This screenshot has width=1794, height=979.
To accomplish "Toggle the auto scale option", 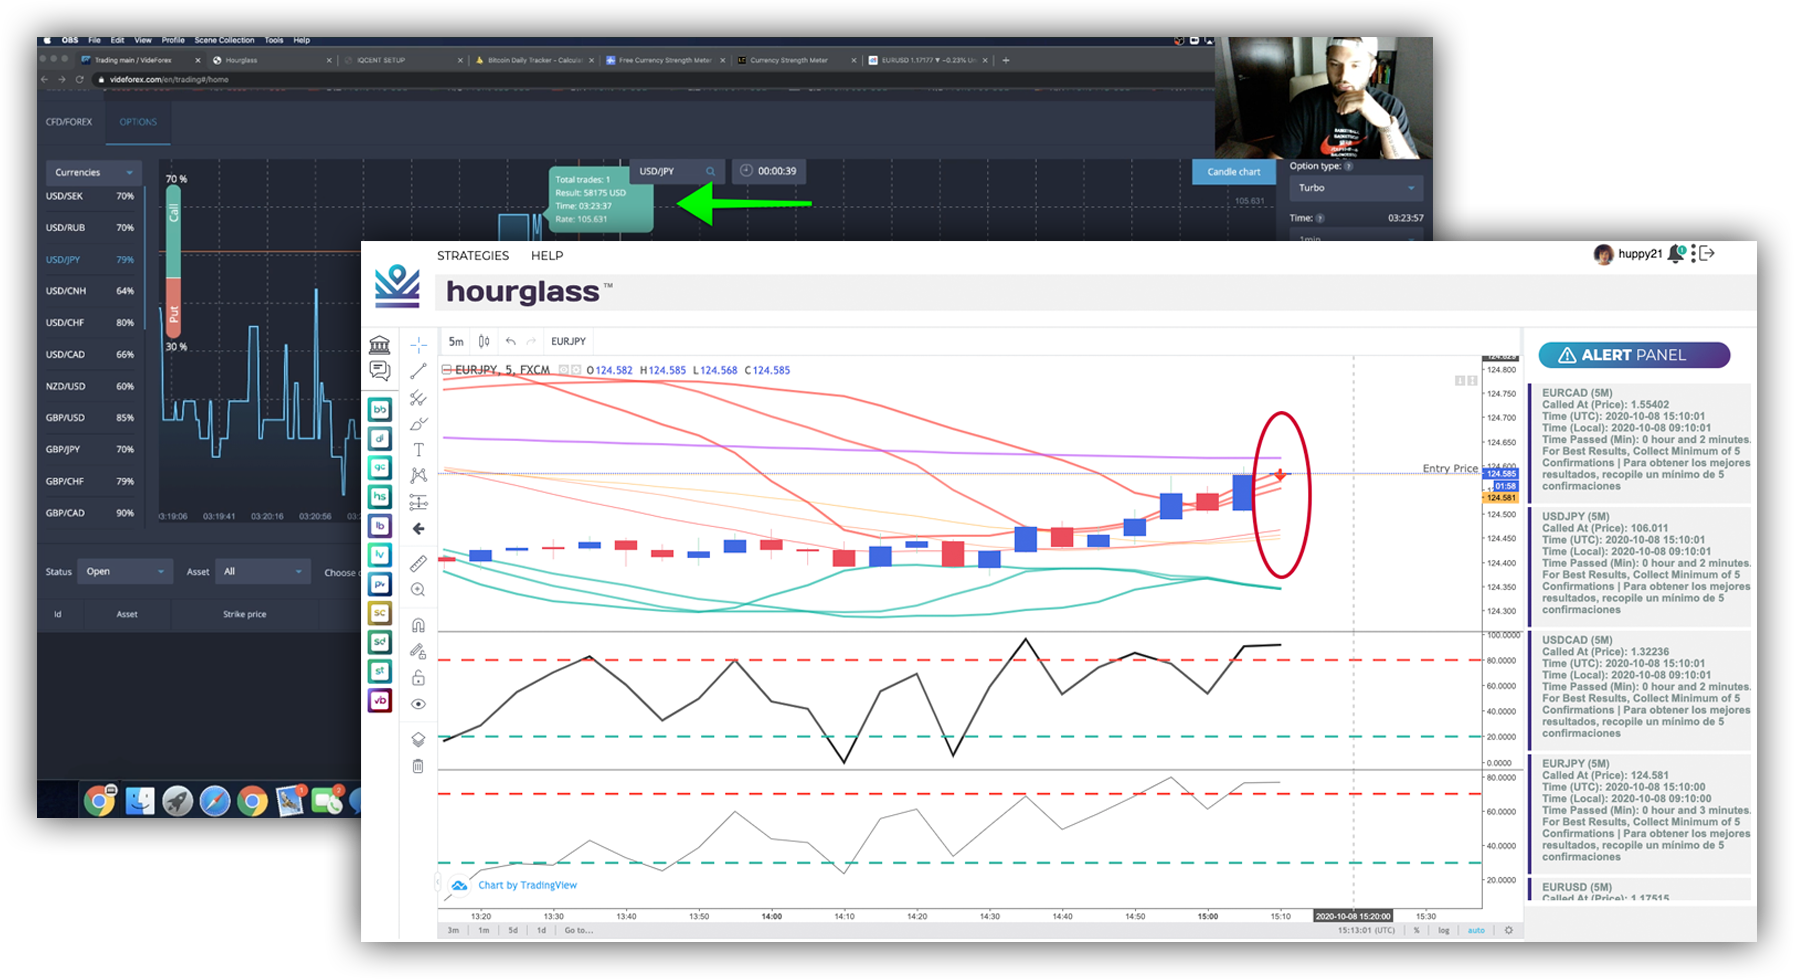I will (x=1476, y=930).
